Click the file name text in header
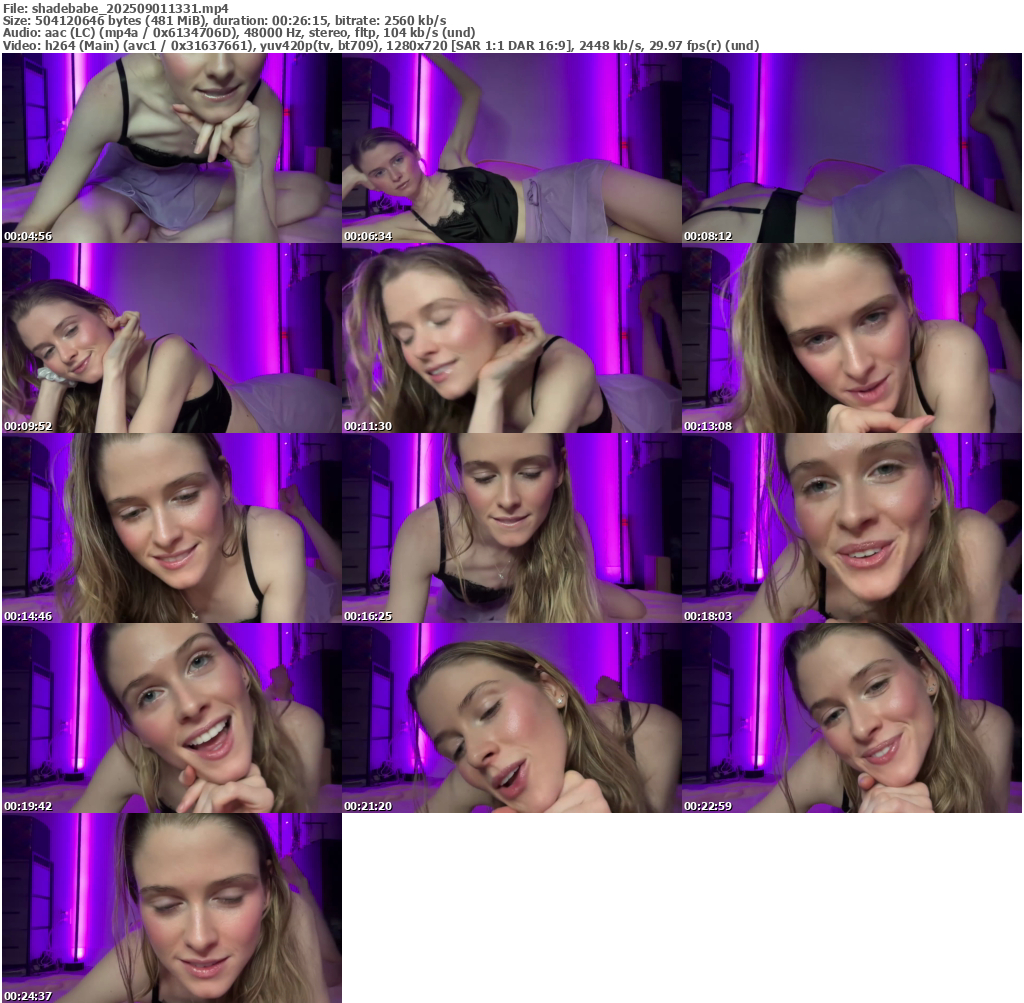 115,8
